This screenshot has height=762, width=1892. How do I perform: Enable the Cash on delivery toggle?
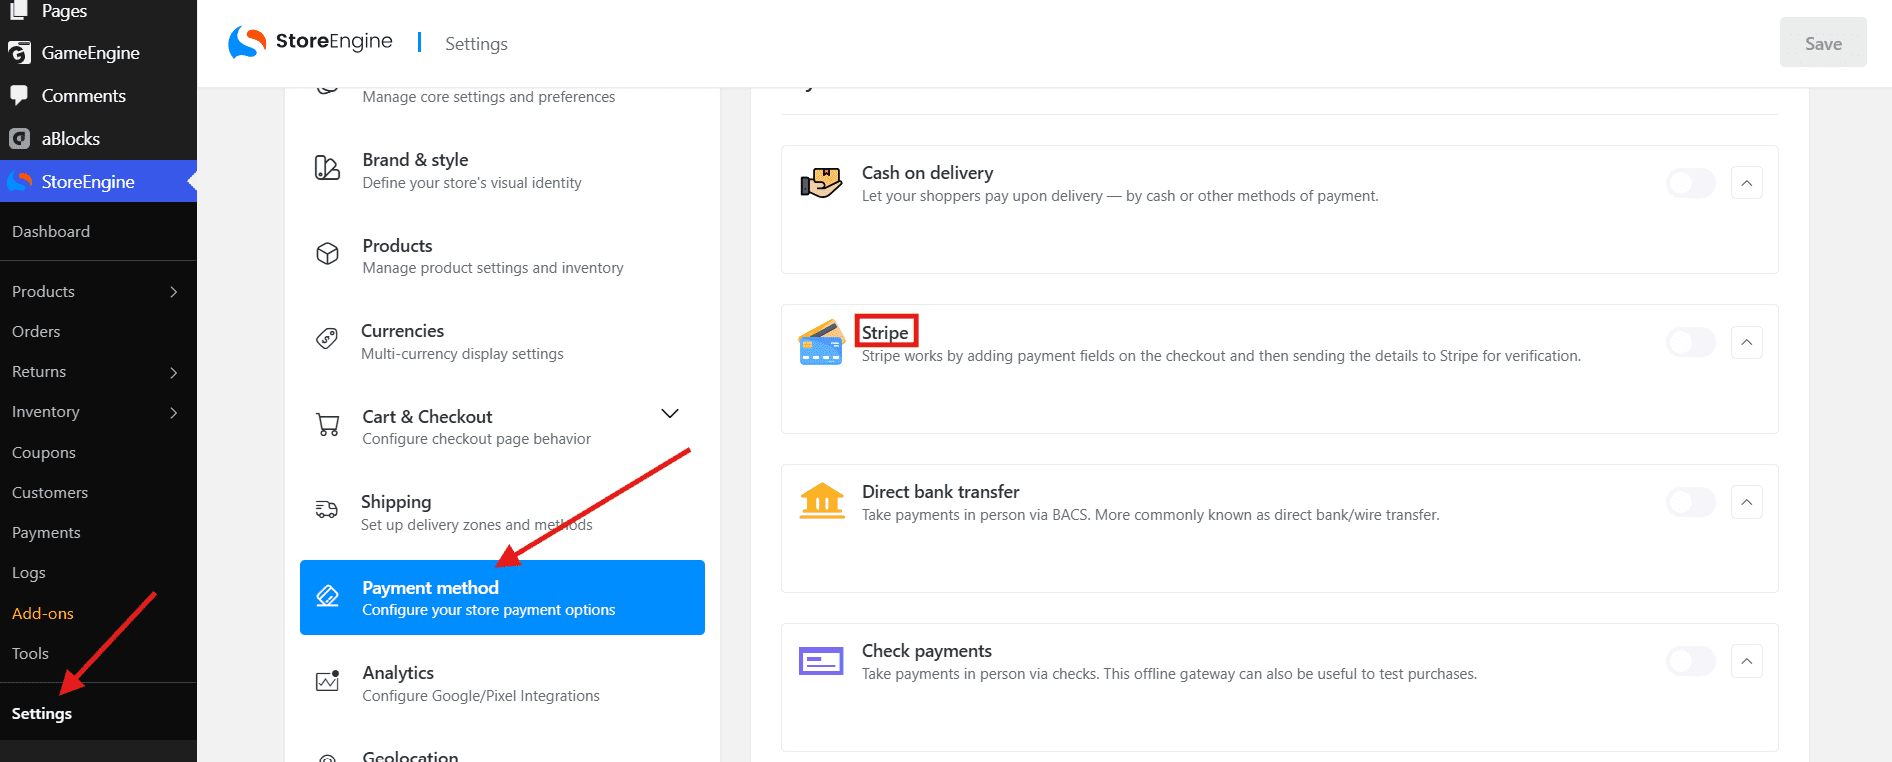(1691, 183)
